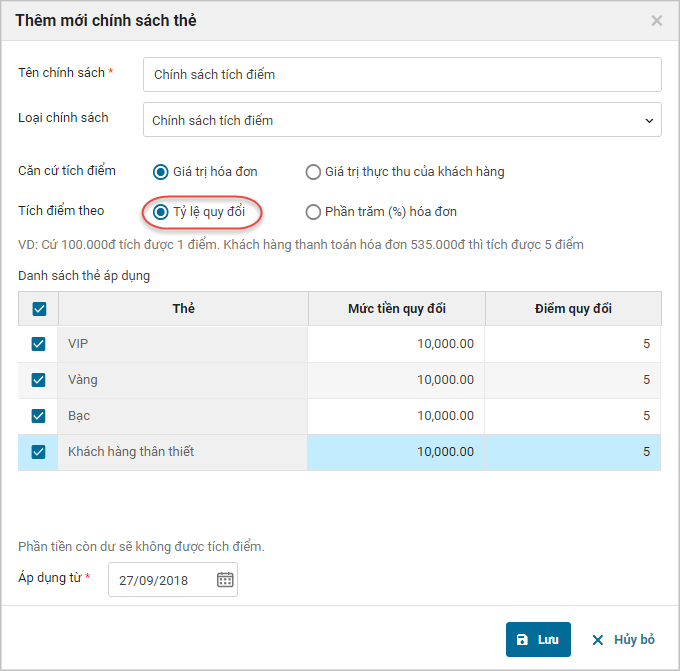The image size is (680, 671).
Task: Click Khách hàng thân thiết Điểm quy đổi cell
Action: pyautogui.click(x=573, y=452)
